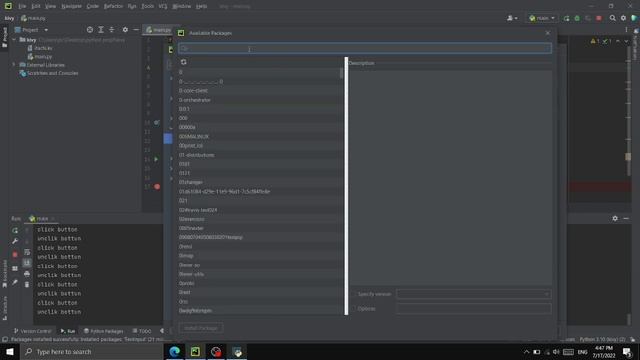This screenshot has width=640, height=360.
Task: Open the user account dropdown icon
Action: point(512,18)
